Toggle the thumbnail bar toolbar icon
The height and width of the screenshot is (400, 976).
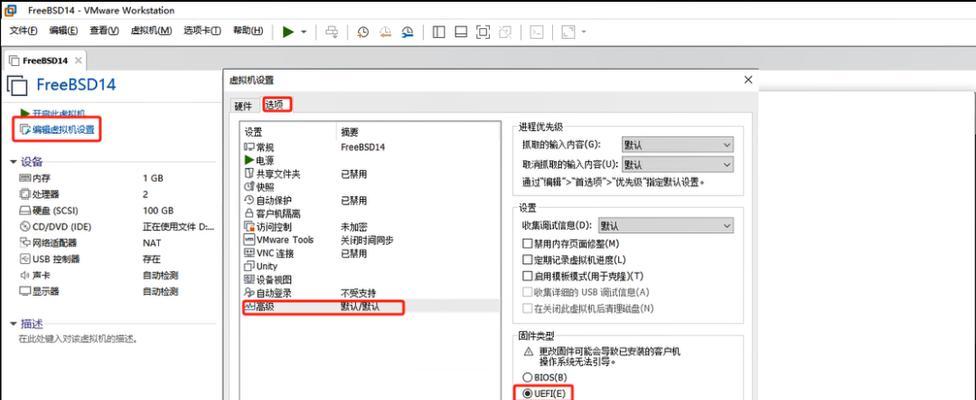pyautogui.click(x=461, y=32)
